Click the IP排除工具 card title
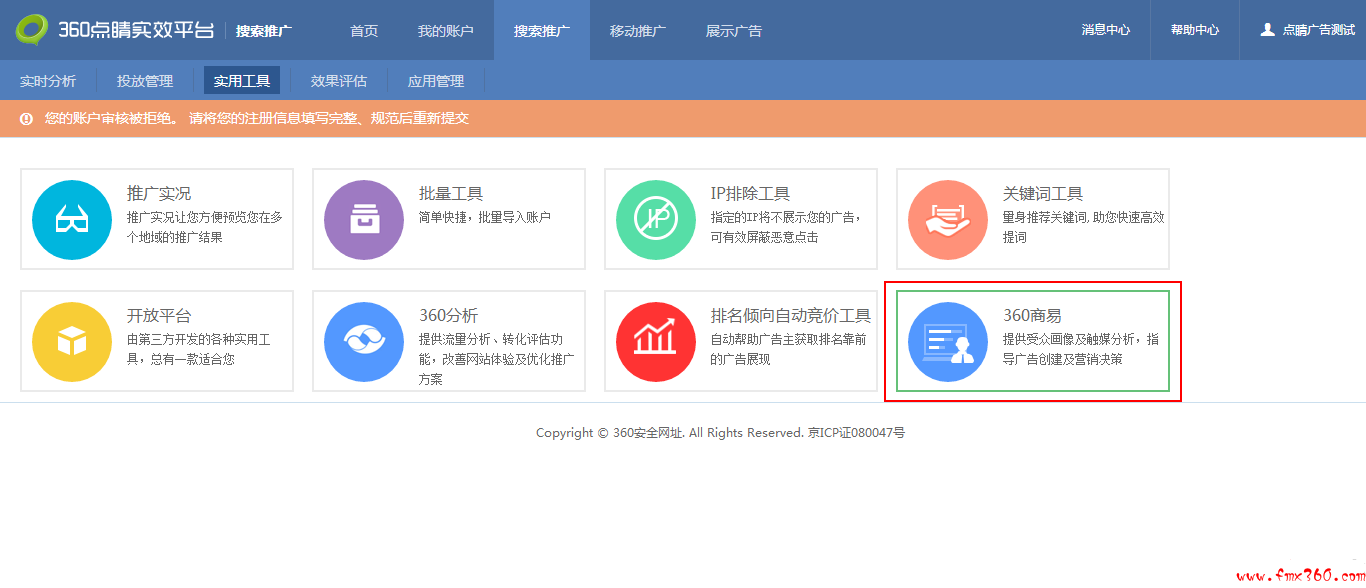Viewport: 1366px width, 588px height. point(750,194)
